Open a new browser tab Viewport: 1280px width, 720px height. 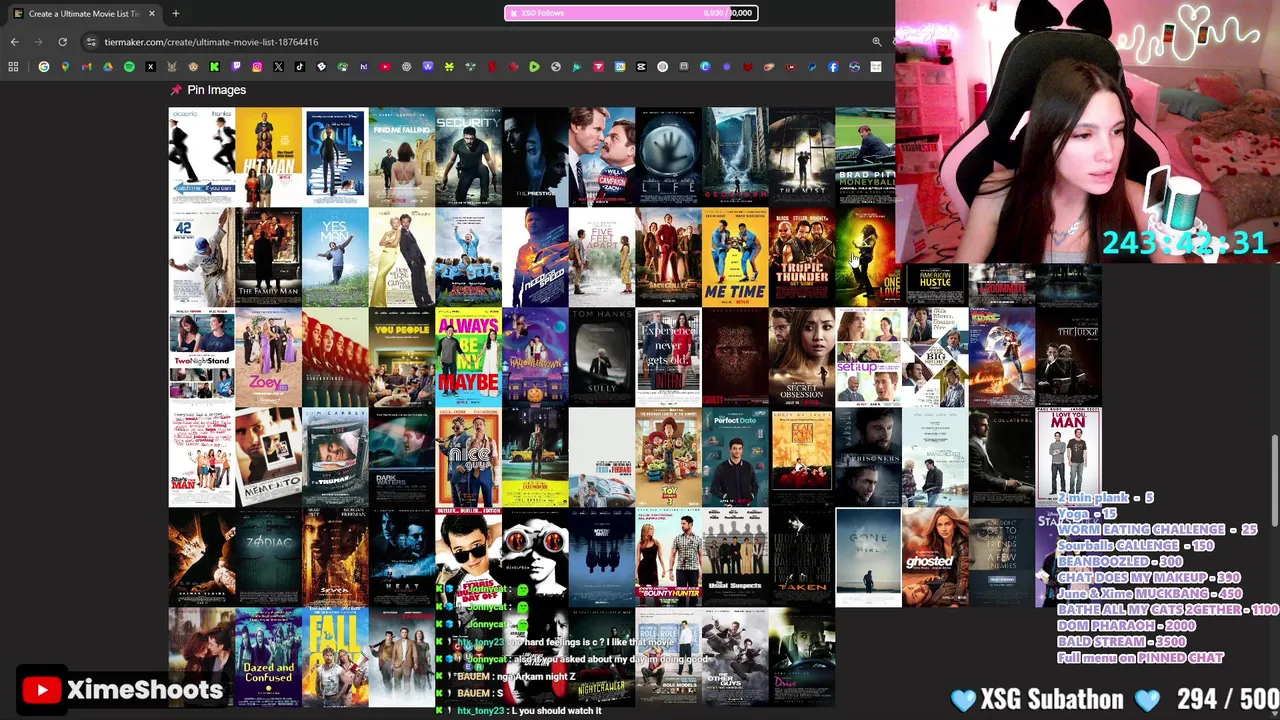click(175, 13)
